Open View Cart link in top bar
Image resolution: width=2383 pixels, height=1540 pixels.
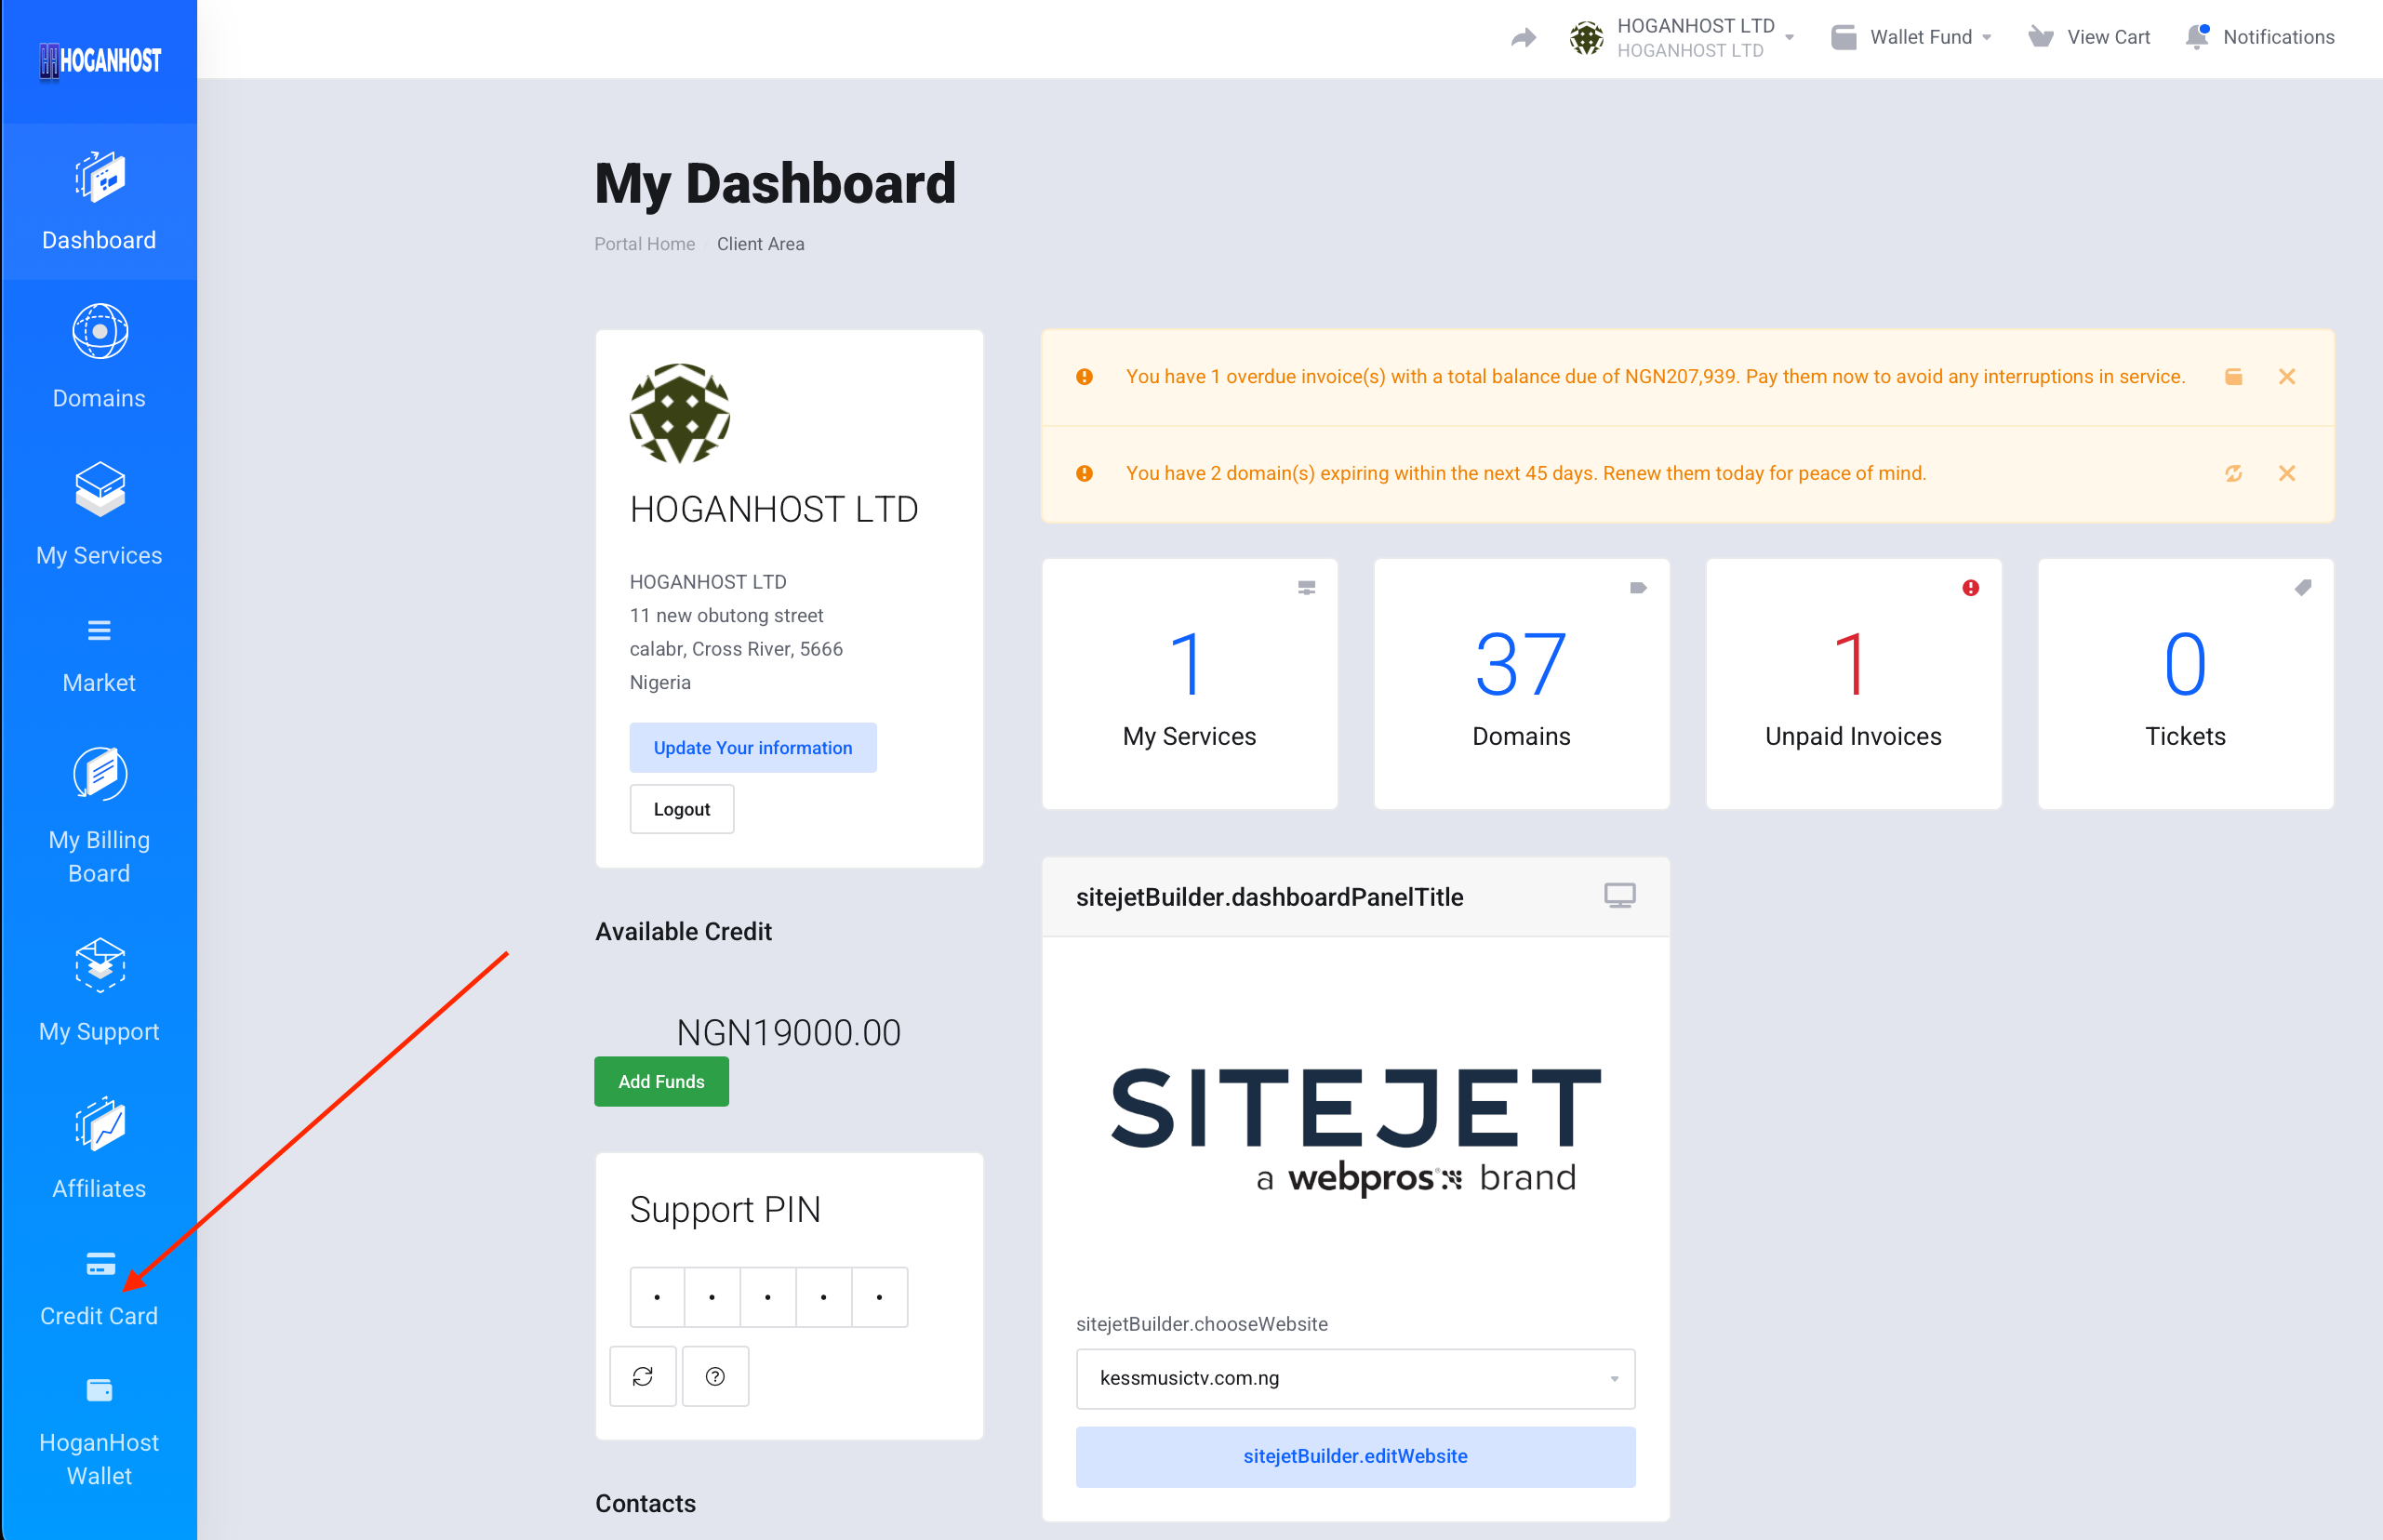tap(2108, 37)
